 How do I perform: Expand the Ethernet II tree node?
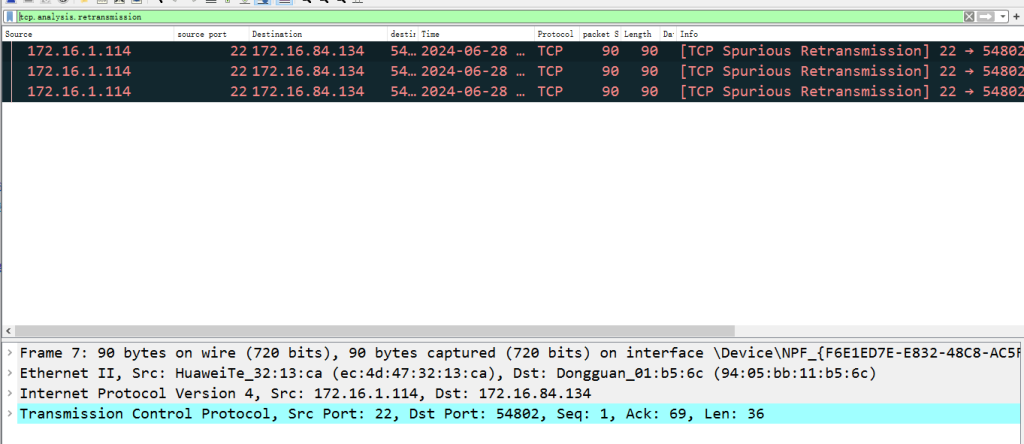click(x=9, y=373)
